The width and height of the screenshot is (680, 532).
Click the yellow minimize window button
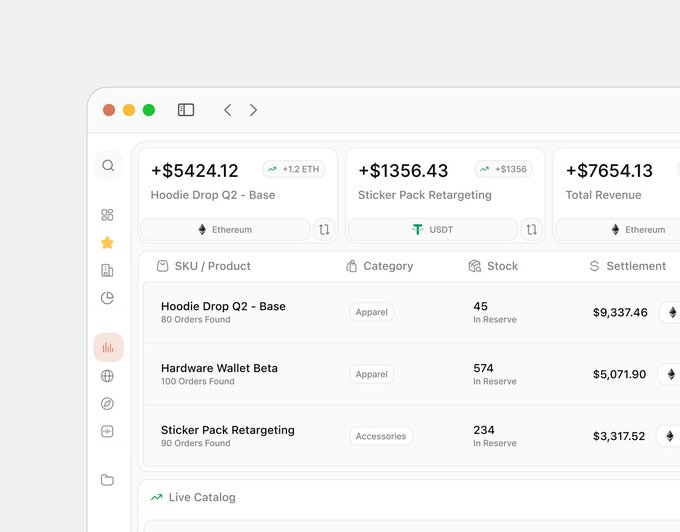(x=129, y=110)
